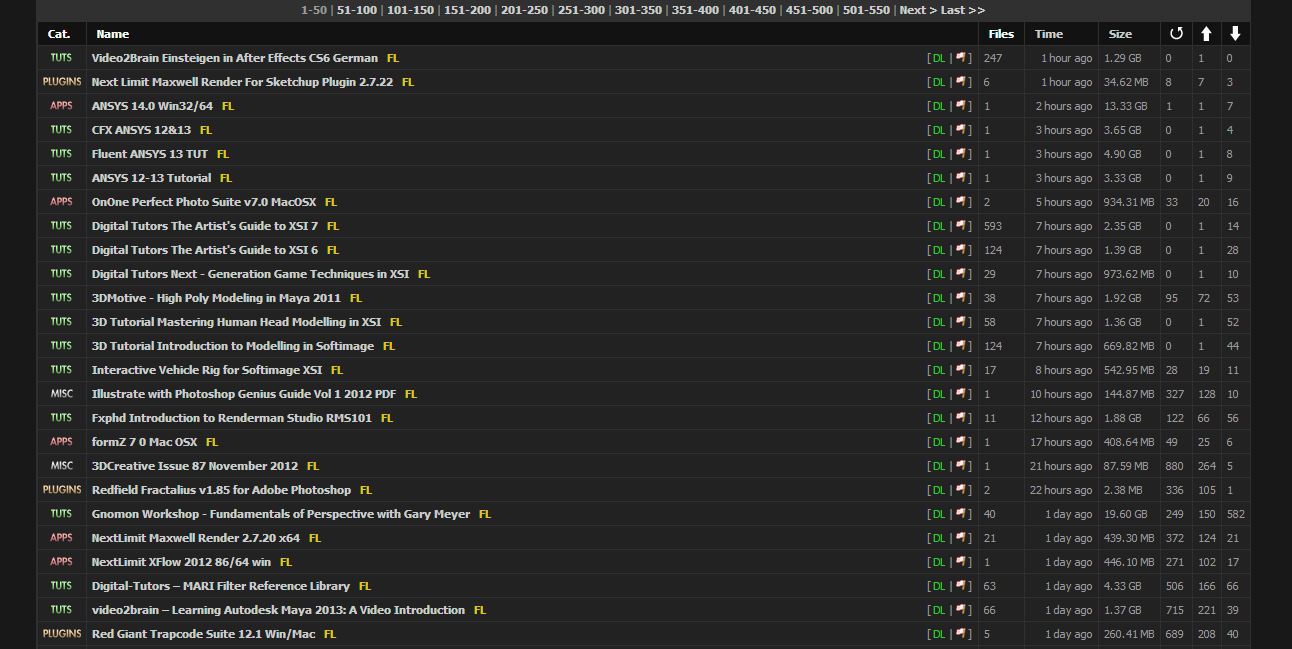Click the PLUGINS category icon beside Next Limit Maxwell Render
The height and width of the screenshot is (649, 1292).
(62, 82)
